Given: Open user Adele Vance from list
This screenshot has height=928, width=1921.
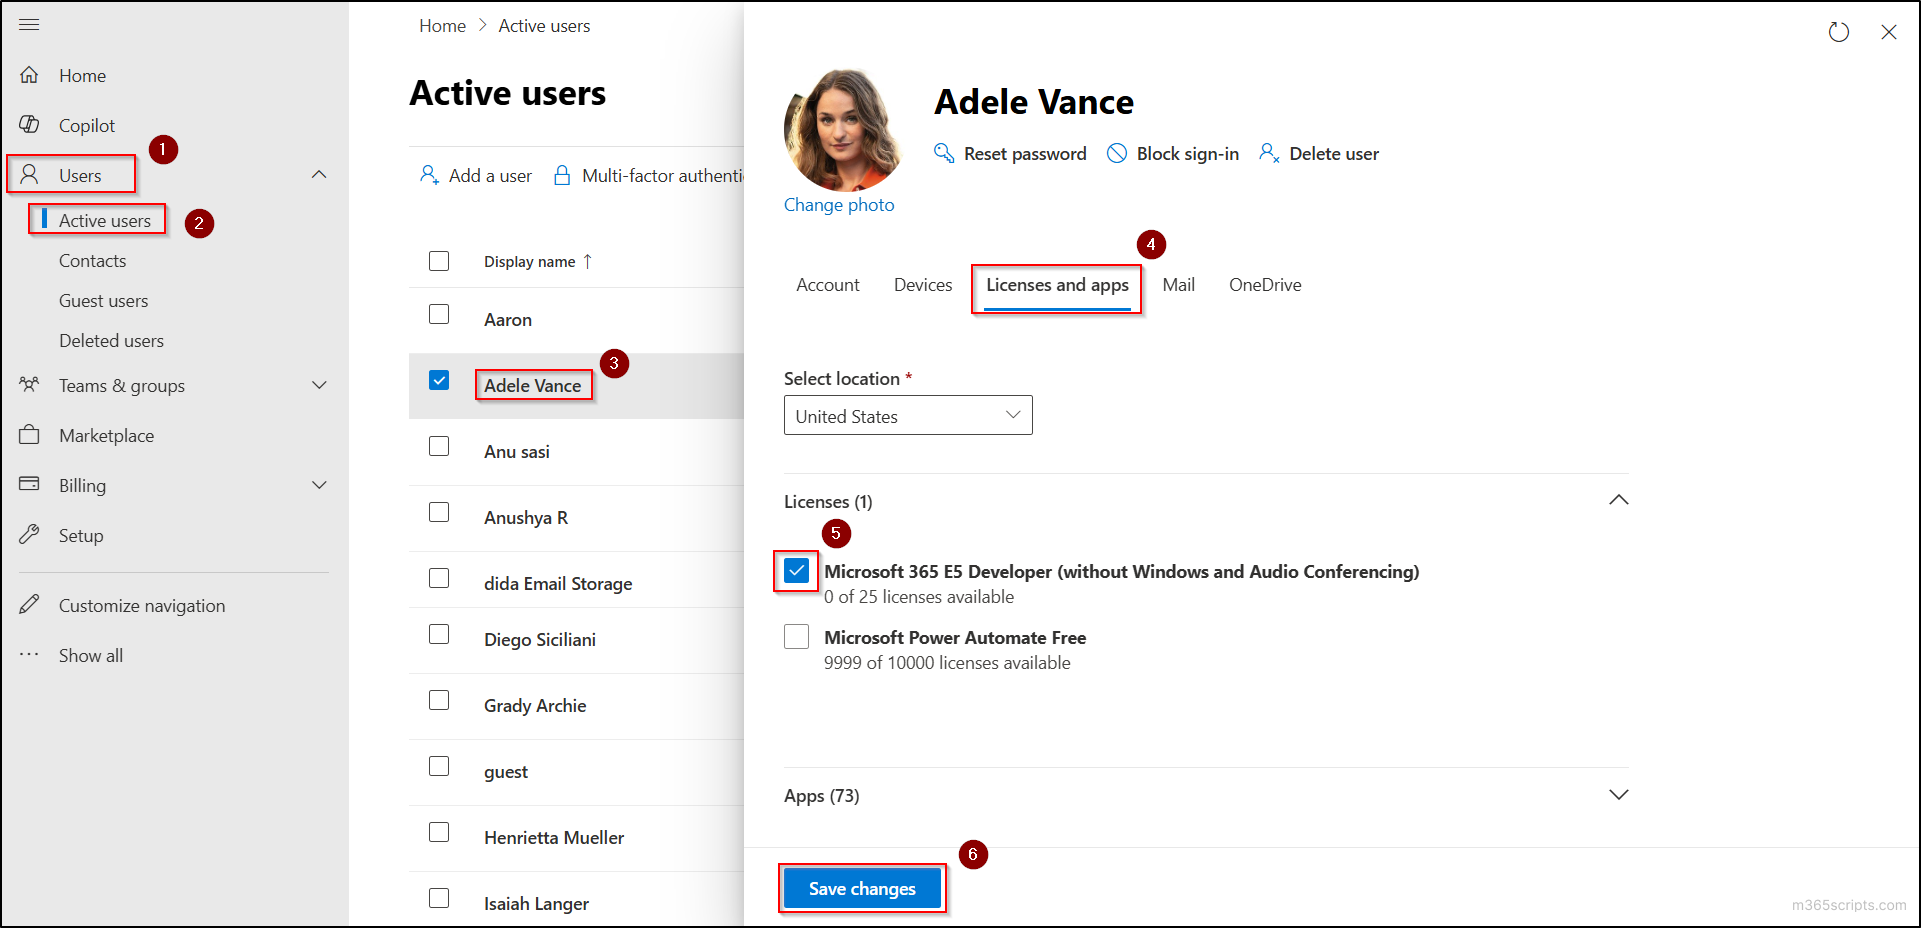Looking at the screenshot, I should (532, 385).
